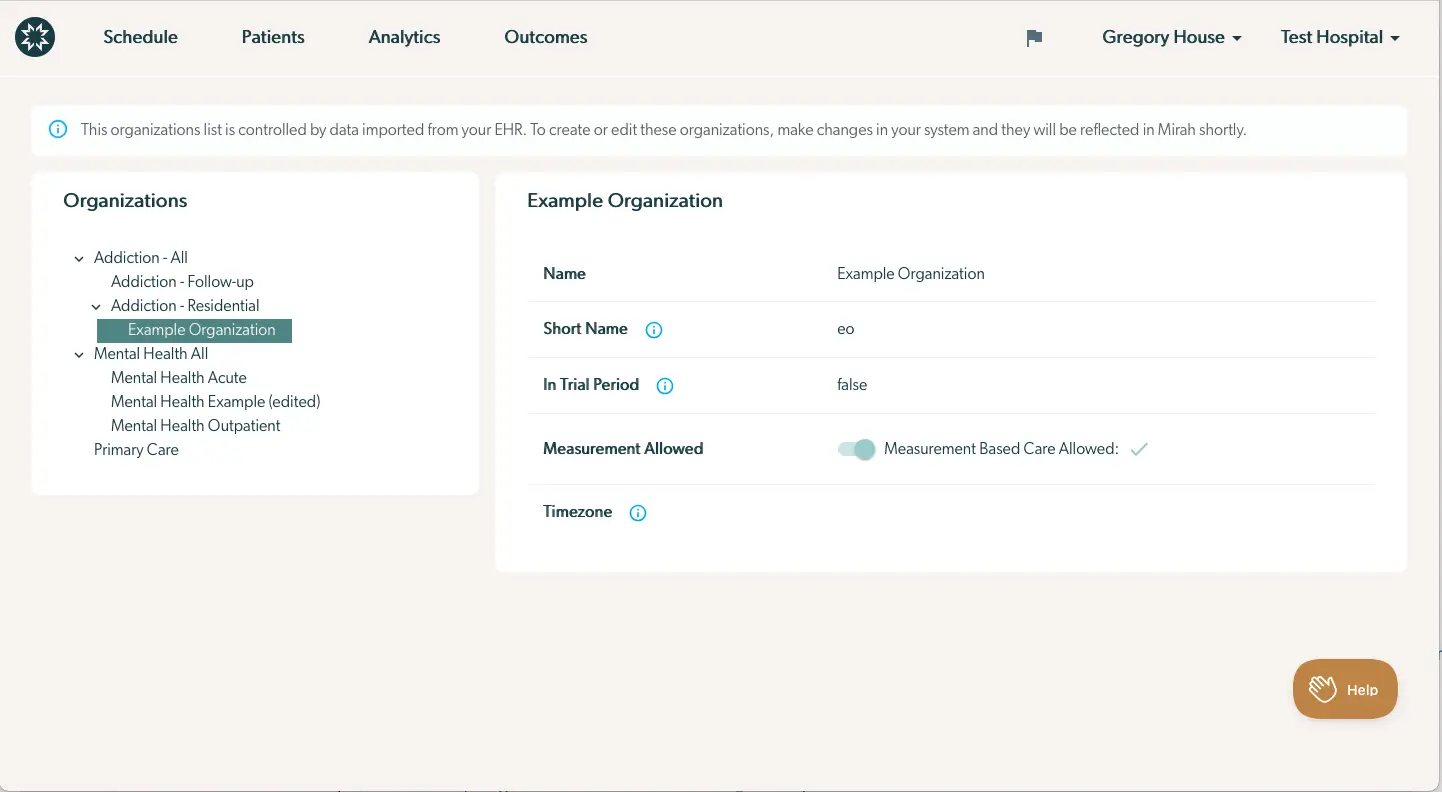Screen dimensions: 1442x792
Task: Navigate to the Analytics page
Action: pos(404,37)
